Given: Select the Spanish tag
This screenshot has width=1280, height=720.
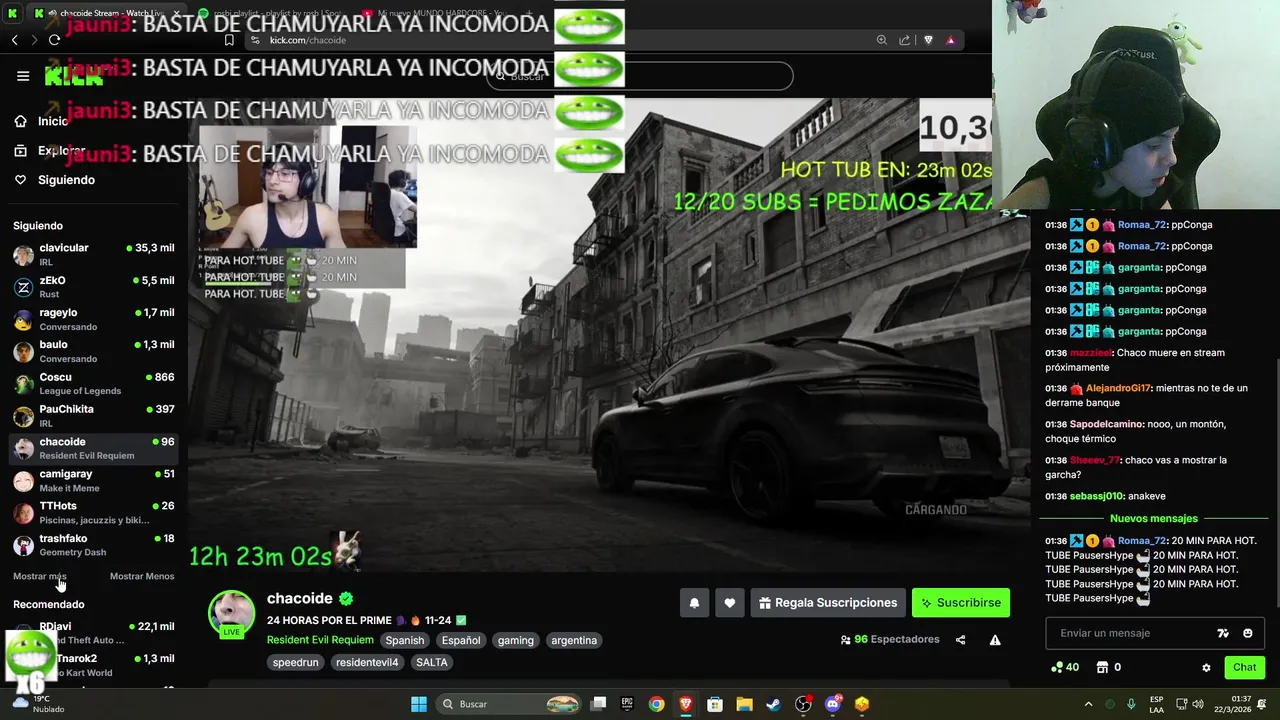Looking at the screenshot, I should pos(405,640).
